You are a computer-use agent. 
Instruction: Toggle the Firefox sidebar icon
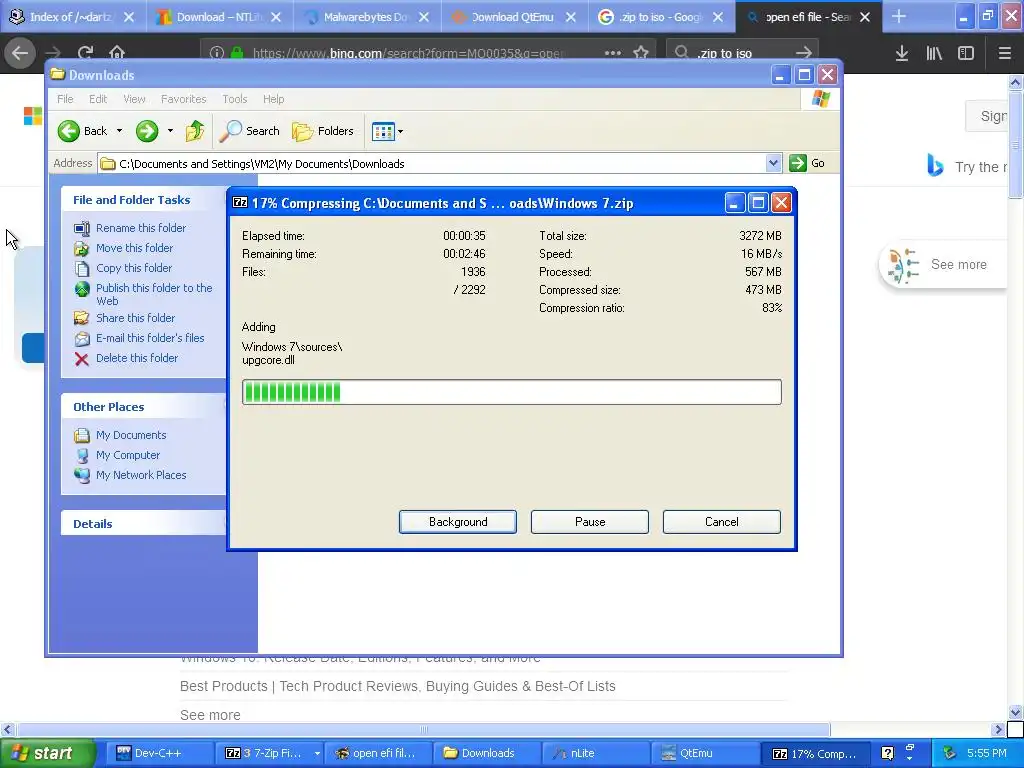click(x=966, y=53)
